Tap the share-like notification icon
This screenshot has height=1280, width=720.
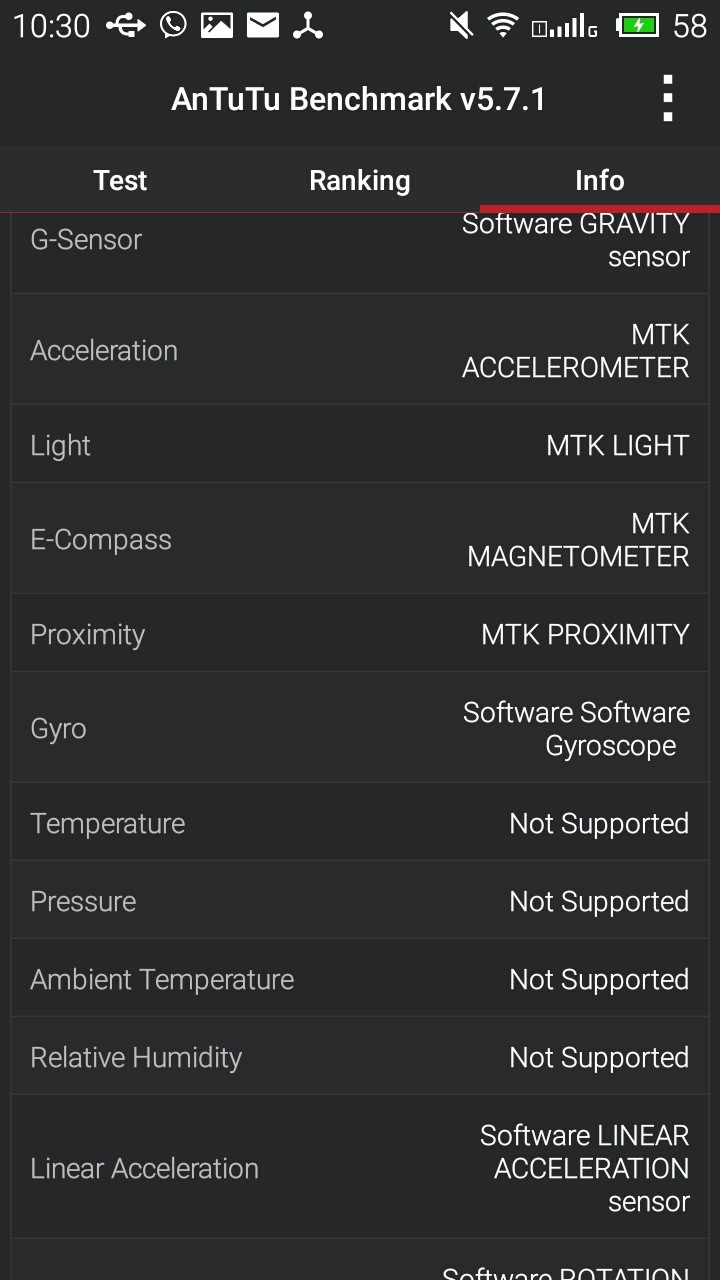click(308, 25)
